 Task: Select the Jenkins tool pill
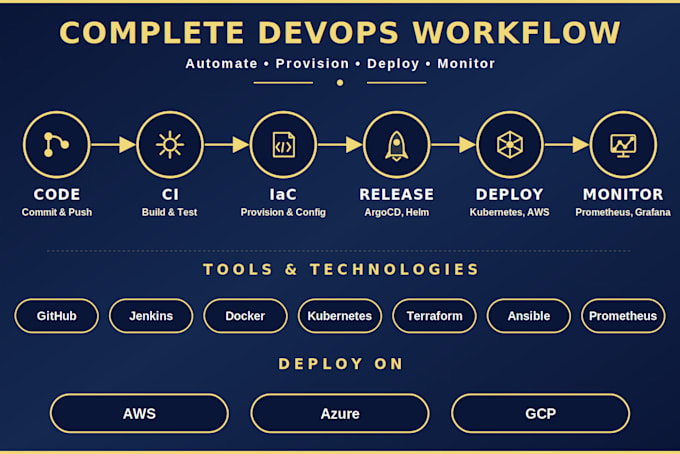151,316
